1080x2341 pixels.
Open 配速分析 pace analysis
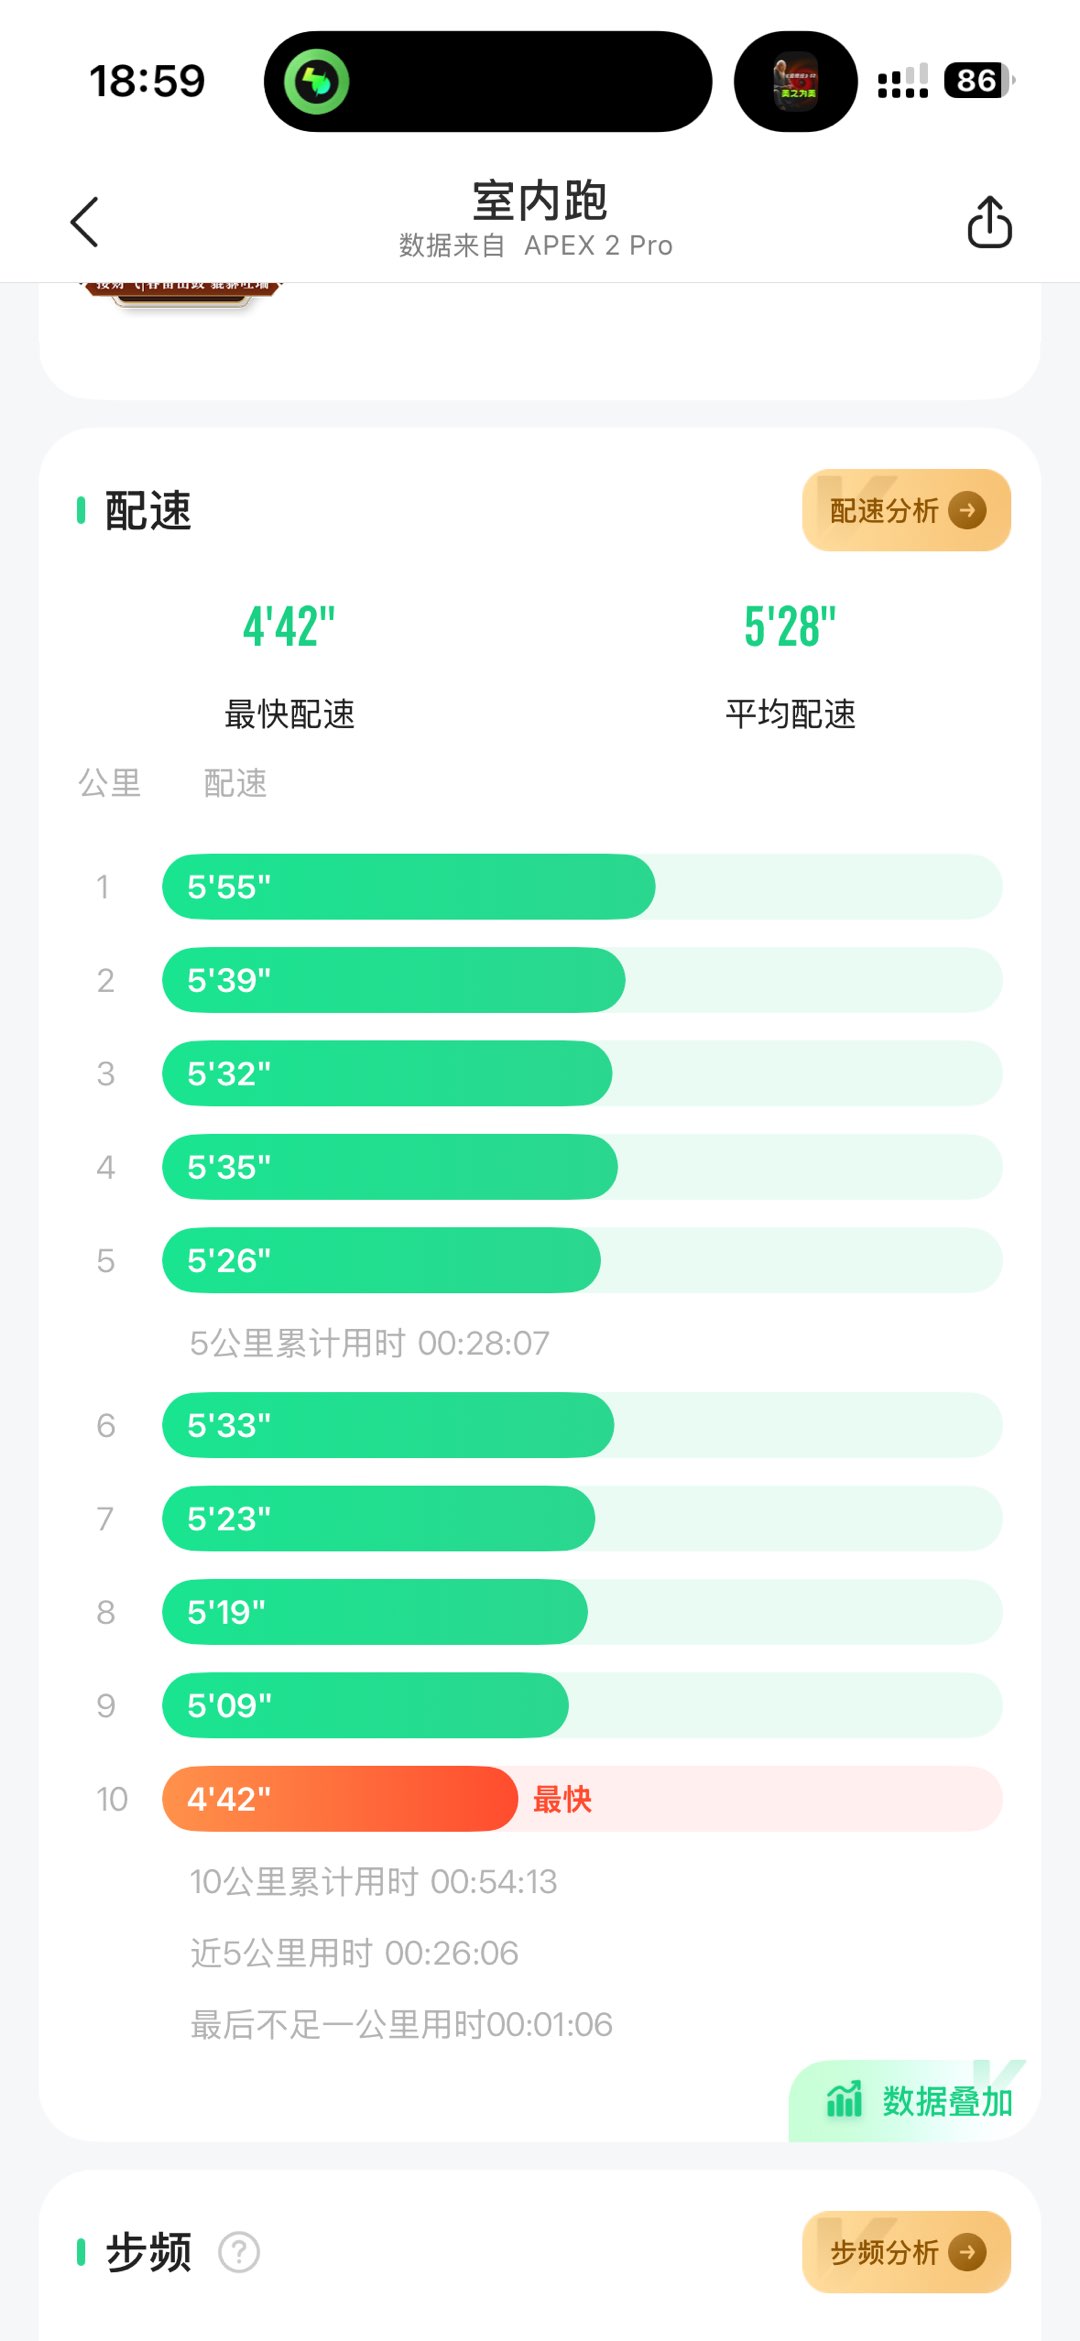(x=884, y=510)
